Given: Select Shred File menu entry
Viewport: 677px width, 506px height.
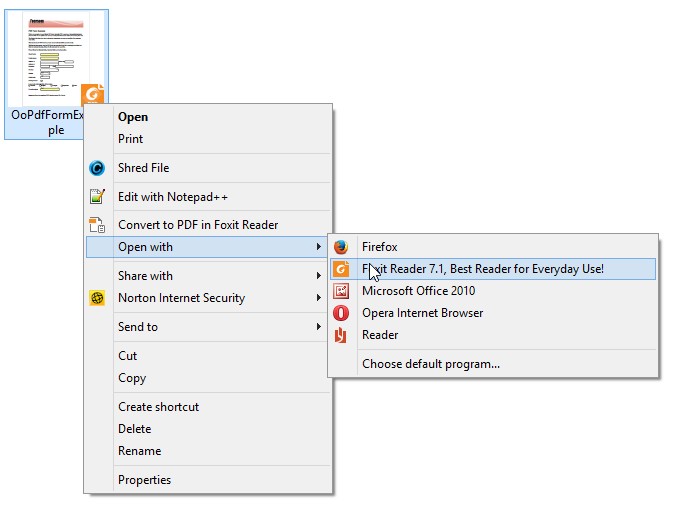Looking at the screenshot, I should click(x=209, y=168).
